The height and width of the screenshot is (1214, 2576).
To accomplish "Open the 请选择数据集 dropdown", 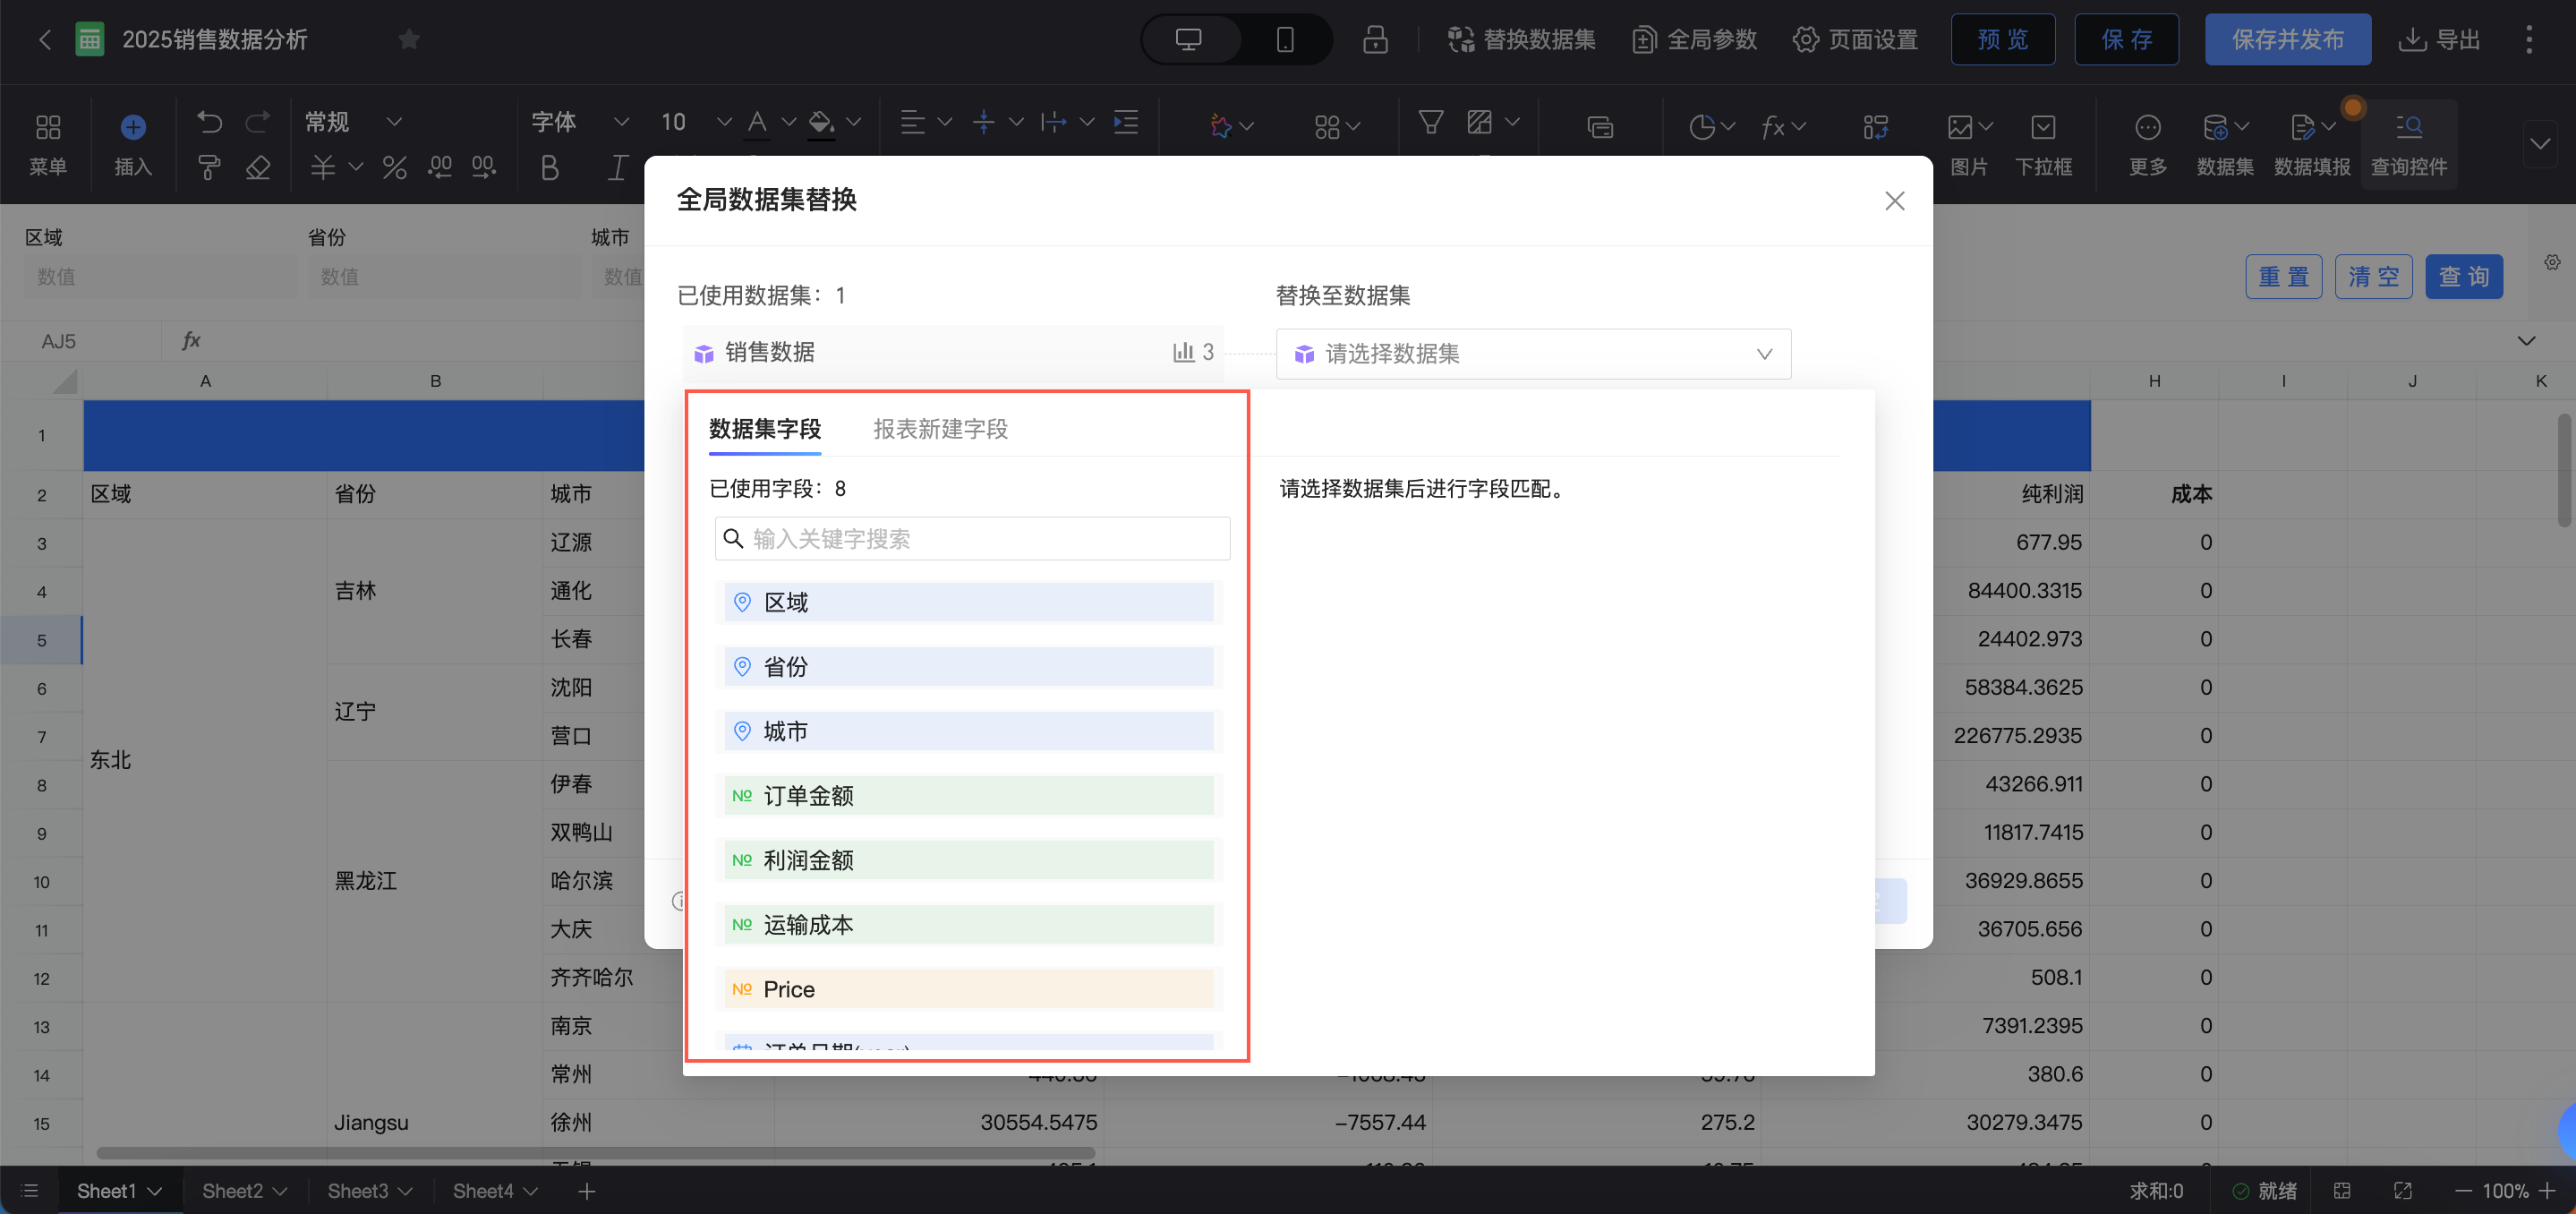I will pyautogui.click(x=1532, y=354).
